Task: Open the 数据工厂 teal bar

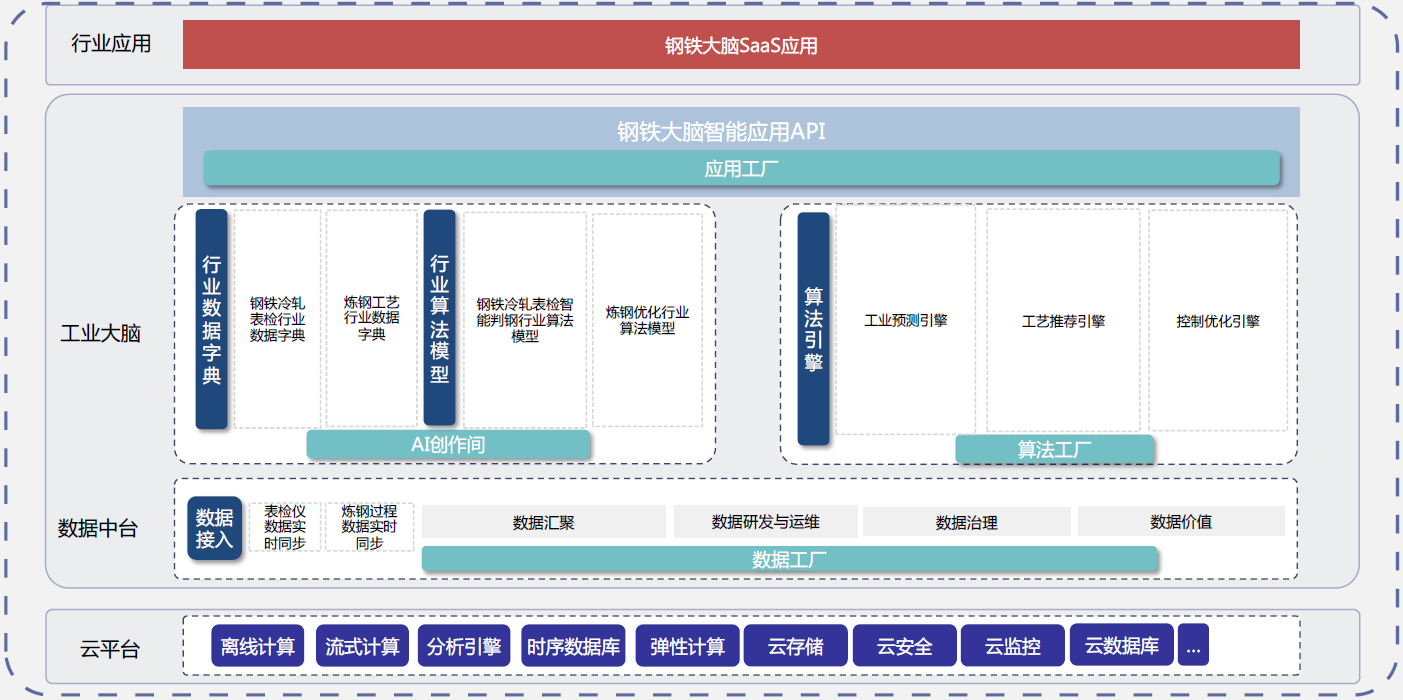Action: point(789,560)
